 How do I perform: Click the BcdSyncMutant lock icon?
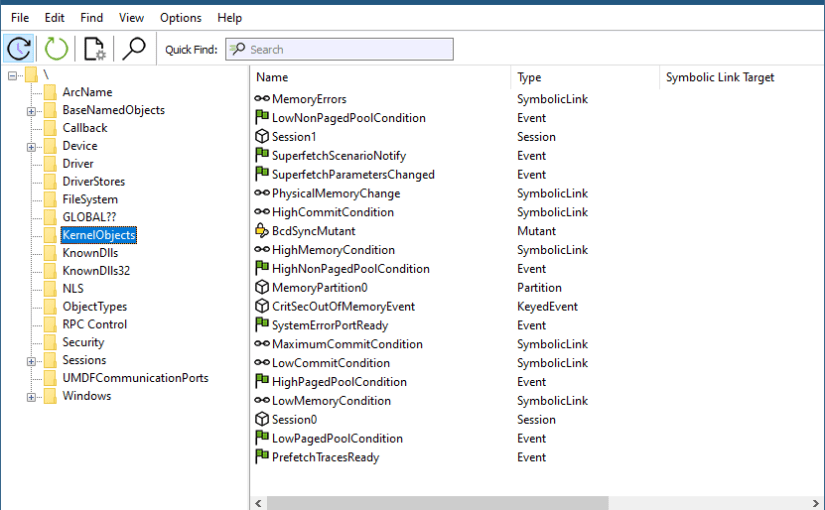(262, 231)
